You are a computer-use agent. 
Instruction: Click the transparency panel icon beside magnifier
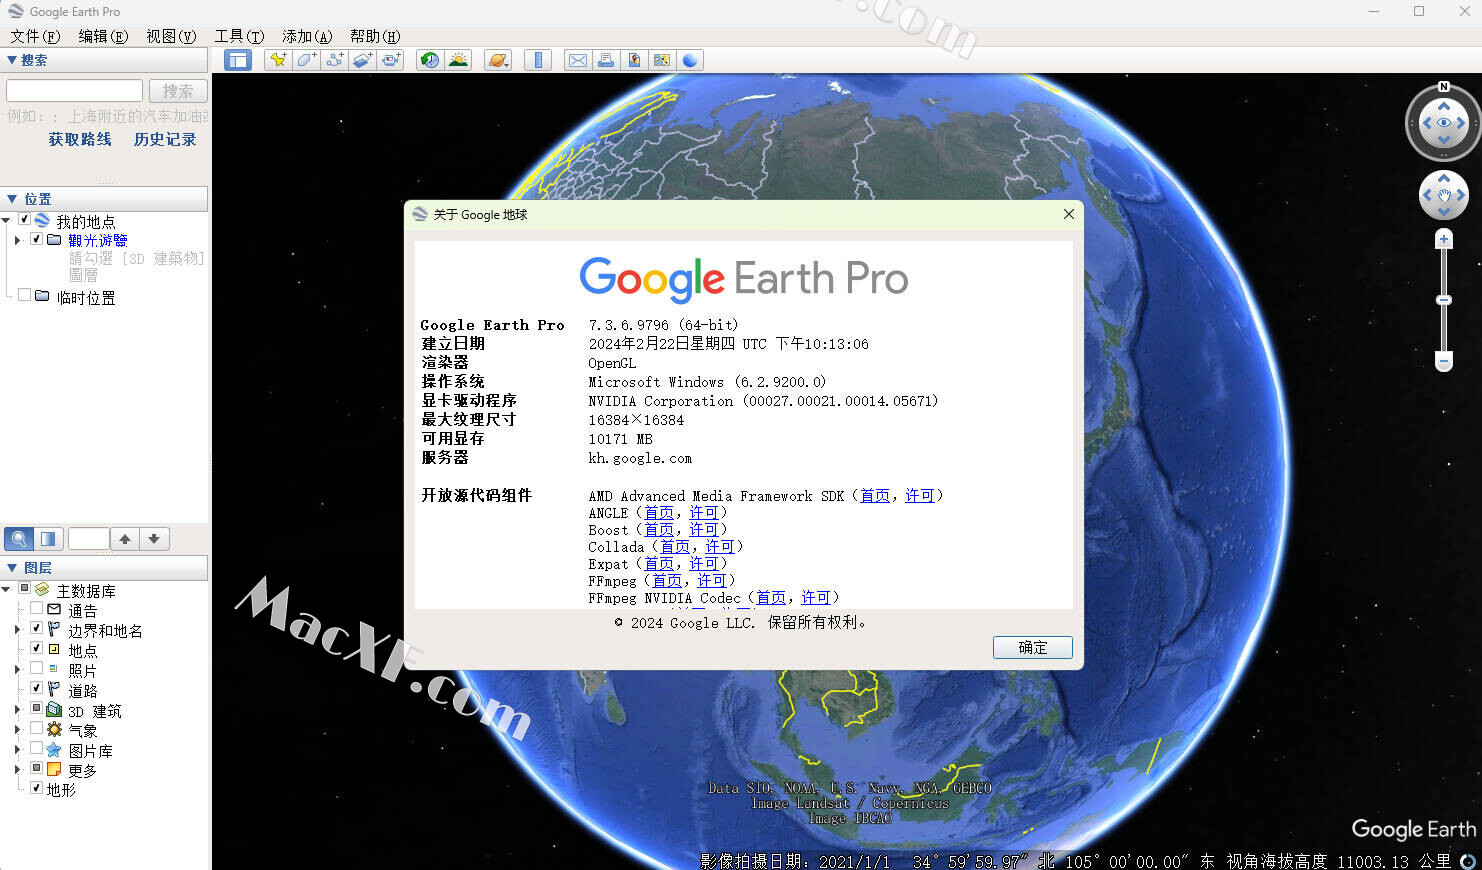[48, 539]
